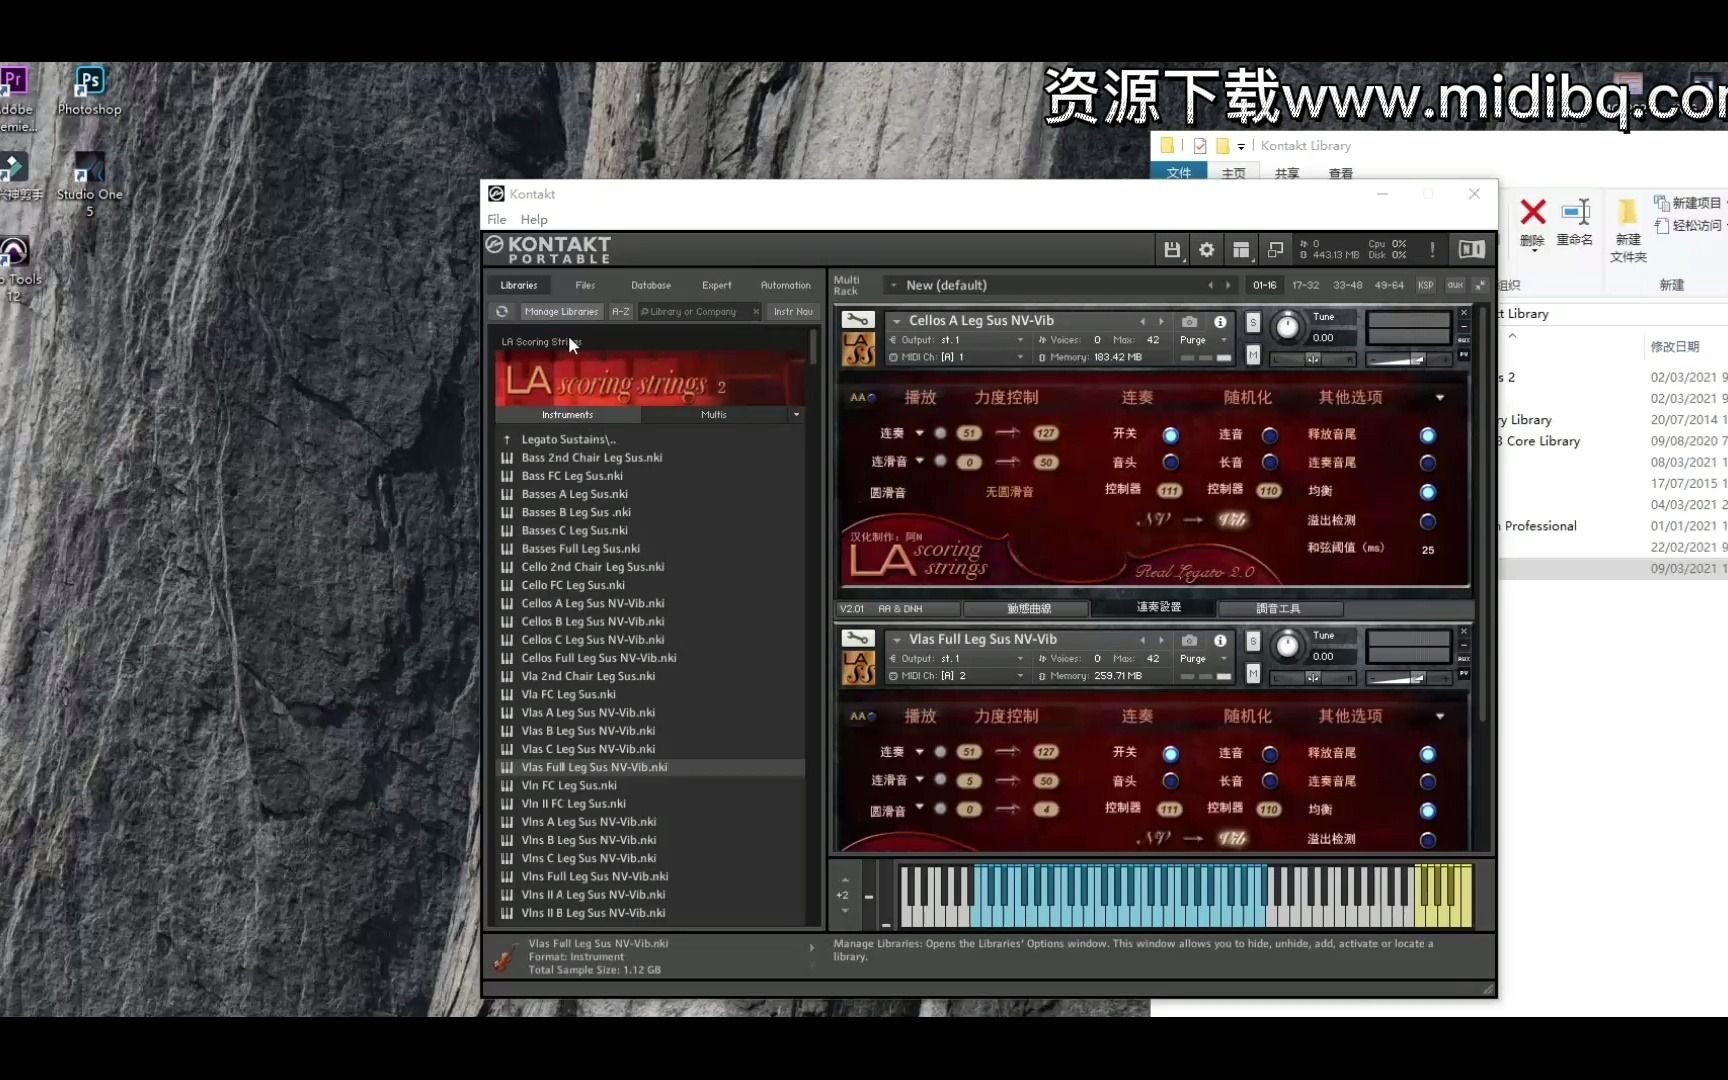Open Studio One 5 desktop shortcut
The width and height of the screenshot is (1728, 1080).
[89, 184]
